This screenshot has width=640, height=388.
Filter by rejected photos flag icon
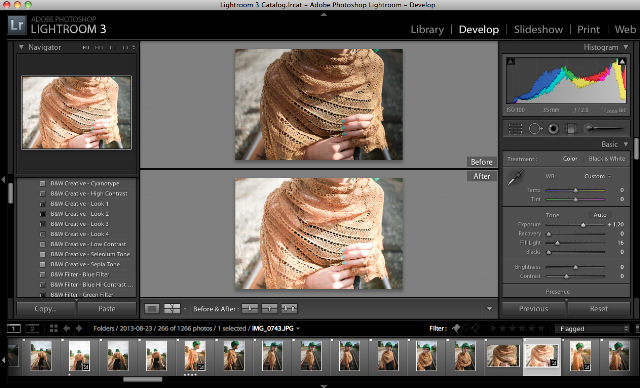475,328
